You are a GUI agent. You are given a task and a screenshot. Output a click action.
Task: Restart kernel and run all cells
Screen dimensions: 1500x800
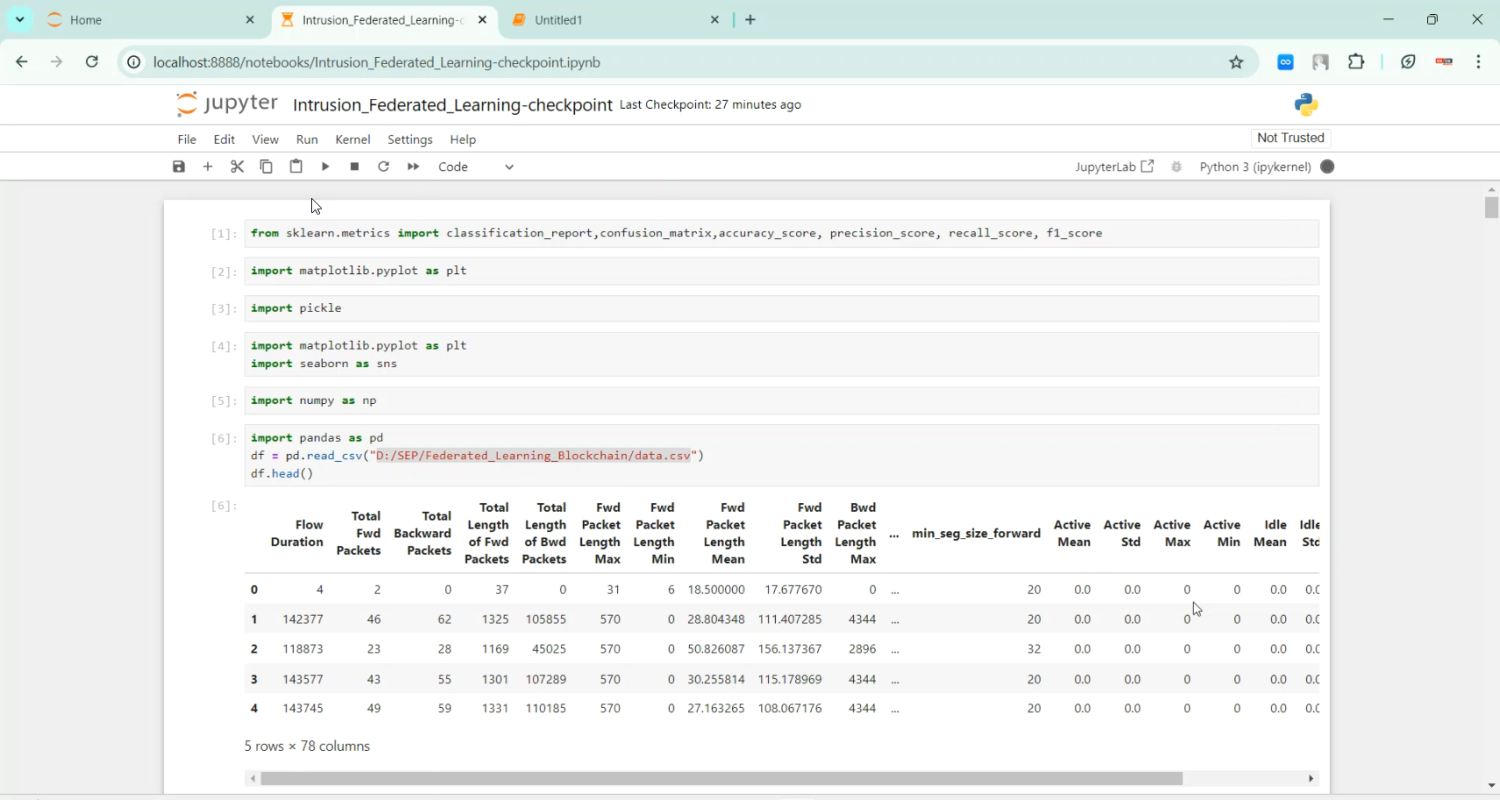pyautogui.click(x=413, y=167)
